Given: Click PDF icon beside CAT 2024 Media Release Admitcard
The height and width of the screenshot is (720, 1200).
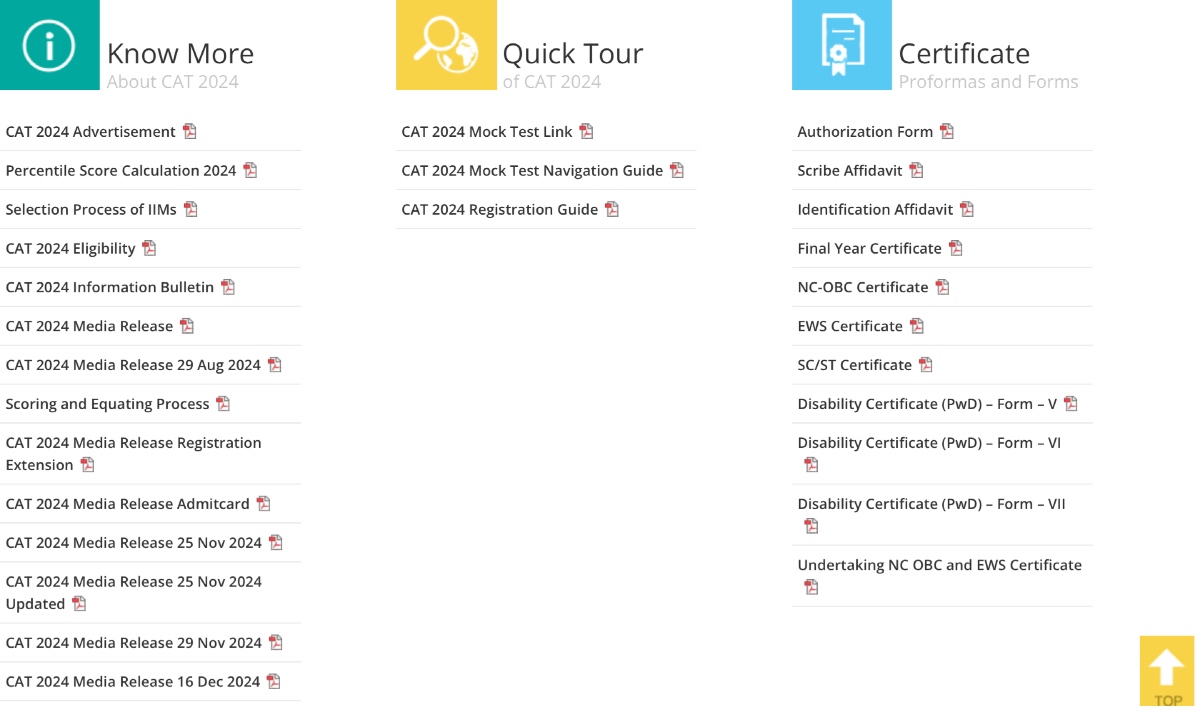Looking at the screenshot, I should tap(263, 504).
